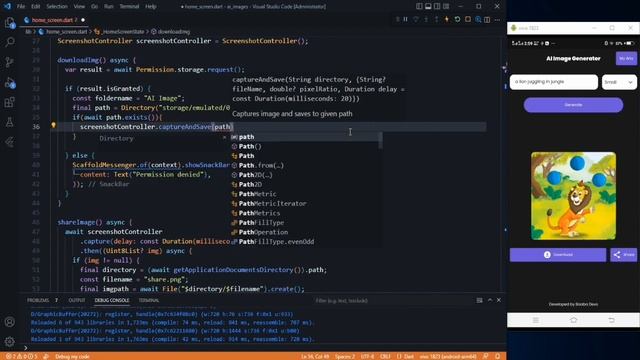Stop the debug session
This screenshot has width=640, height=360.
(x=468, y=19)
